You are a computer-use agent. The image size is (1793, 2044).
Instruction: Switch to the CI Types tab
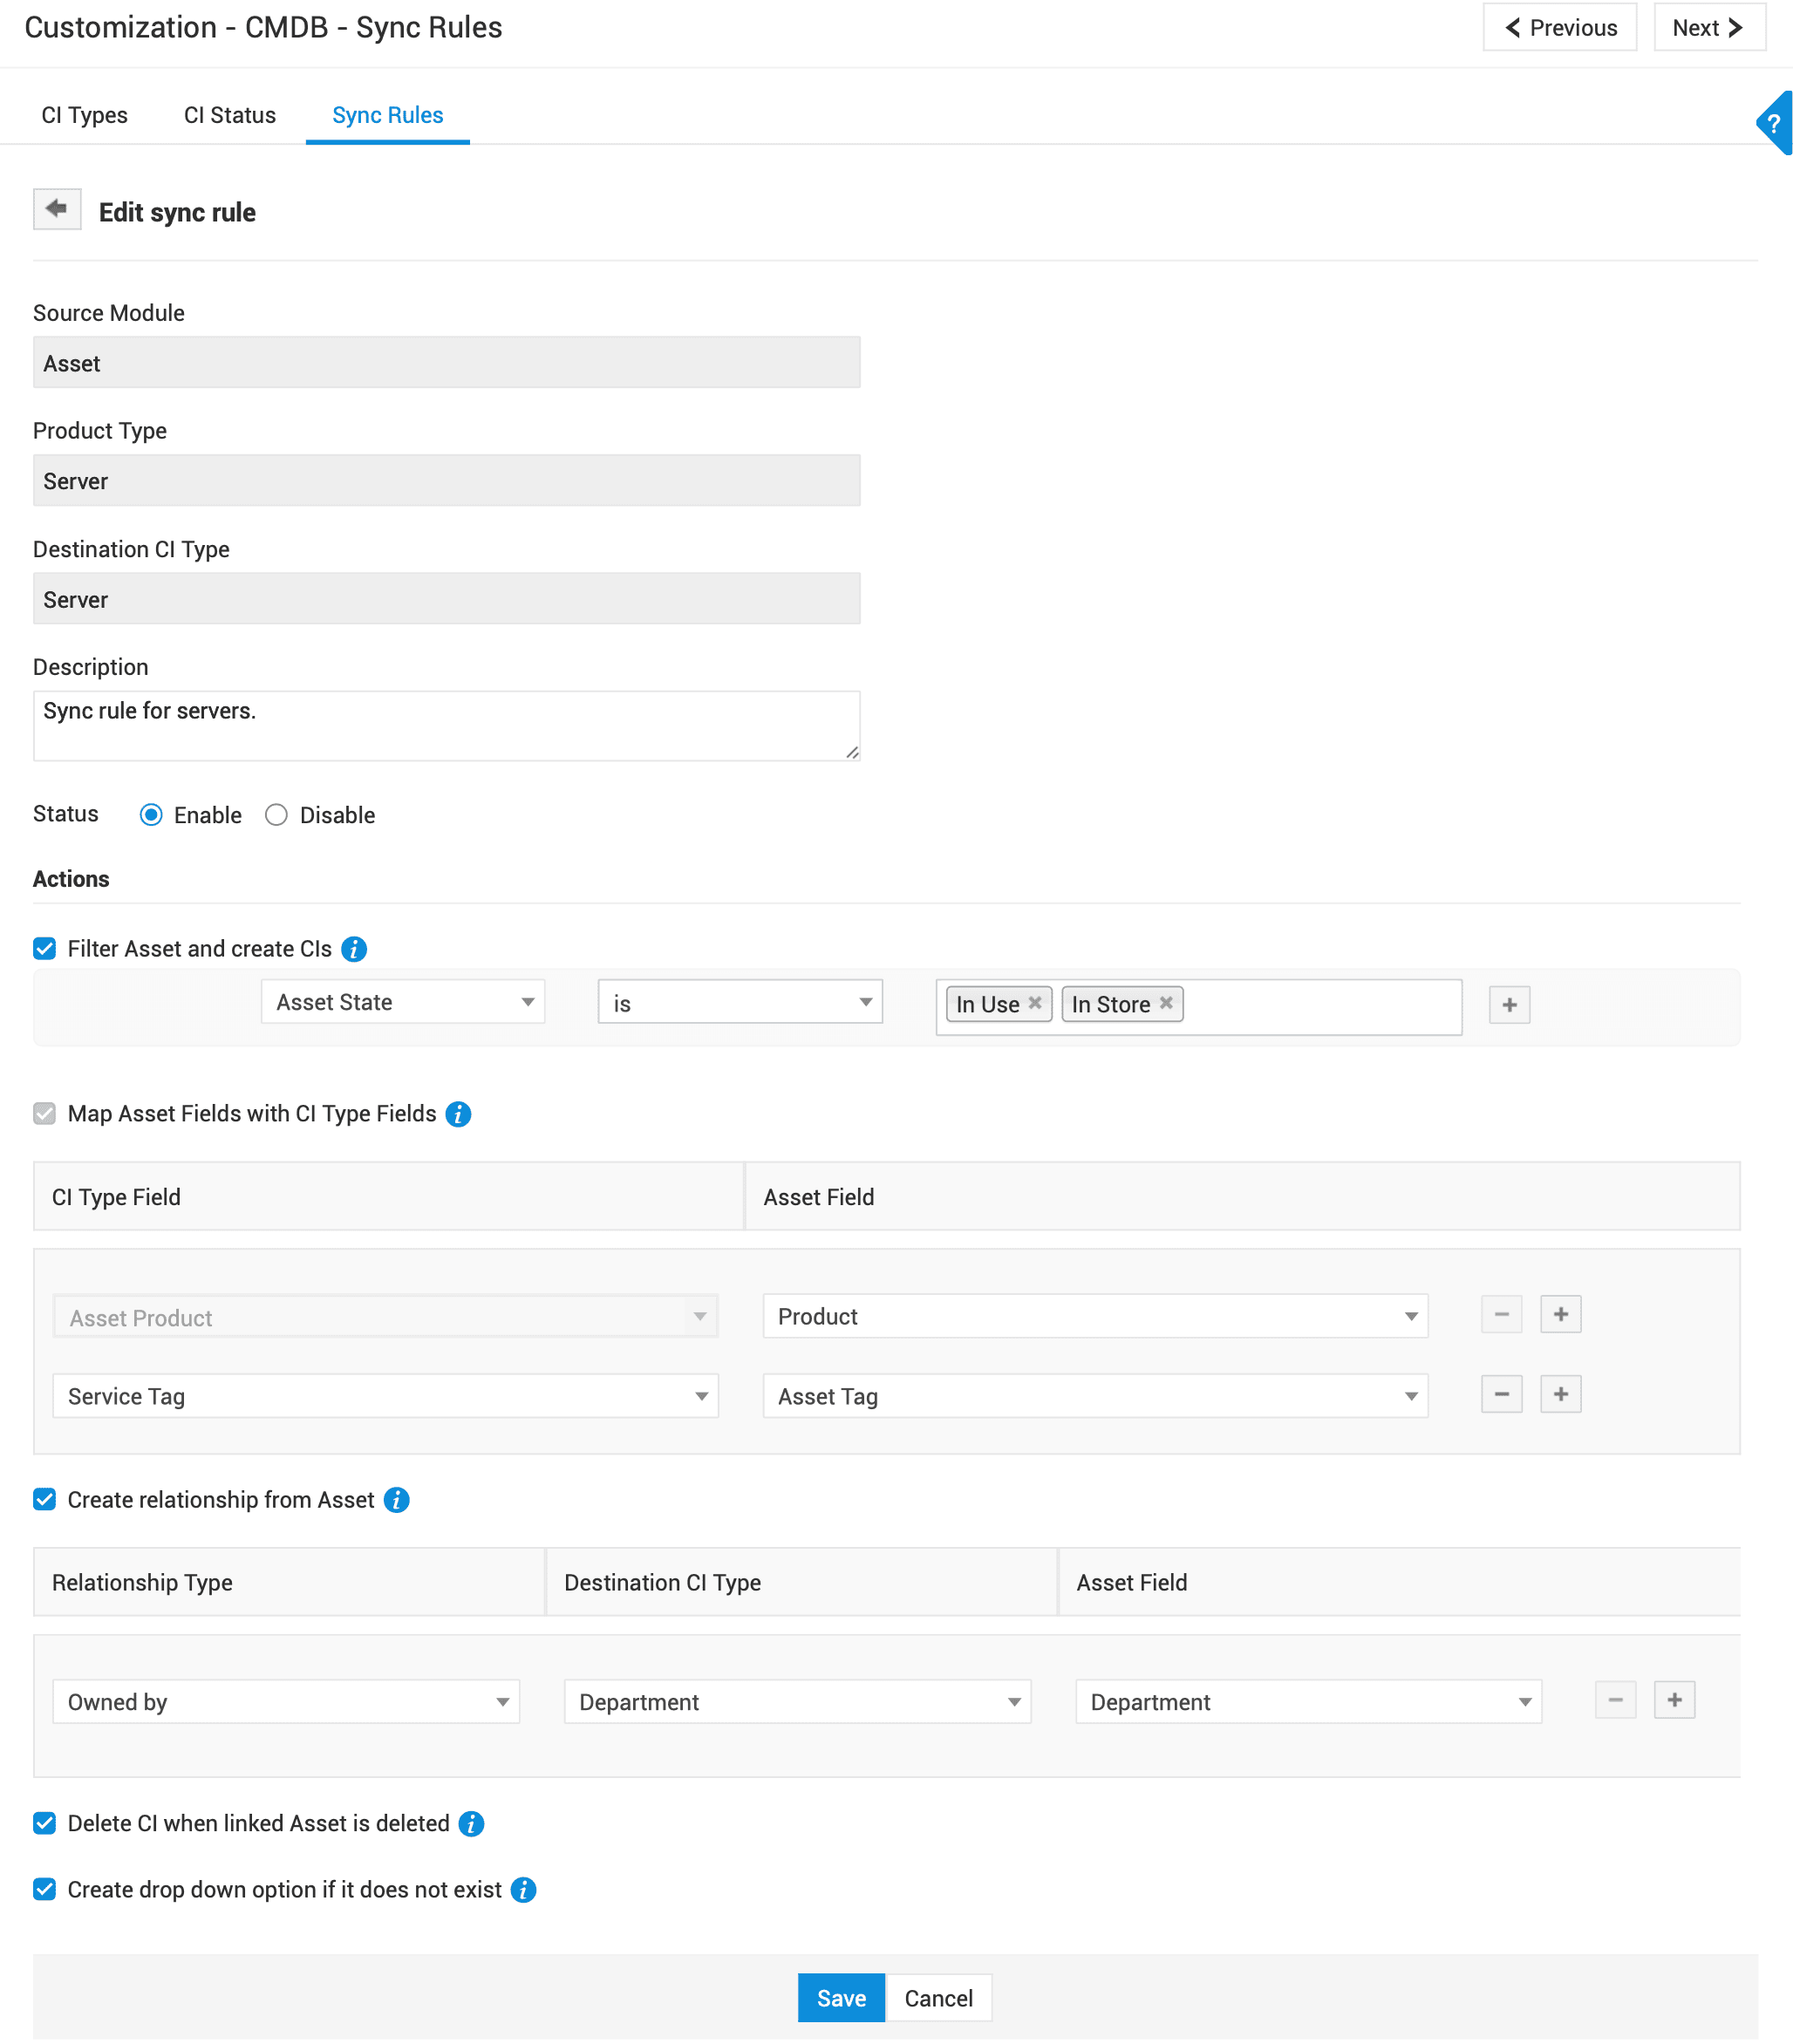84,115
